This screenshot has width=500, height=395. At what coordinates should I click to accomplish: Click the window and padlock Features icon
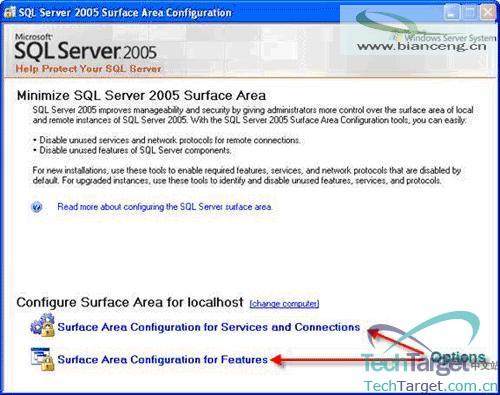click(x=42, y=359)
